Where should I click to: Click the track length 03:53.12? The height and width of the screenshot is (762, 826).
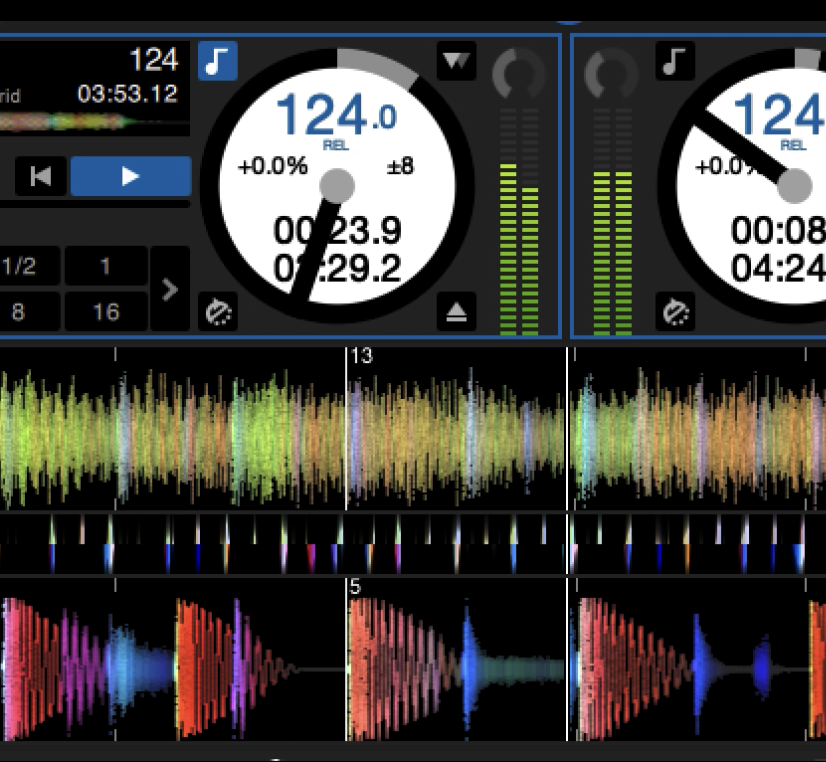click(127, 94)
